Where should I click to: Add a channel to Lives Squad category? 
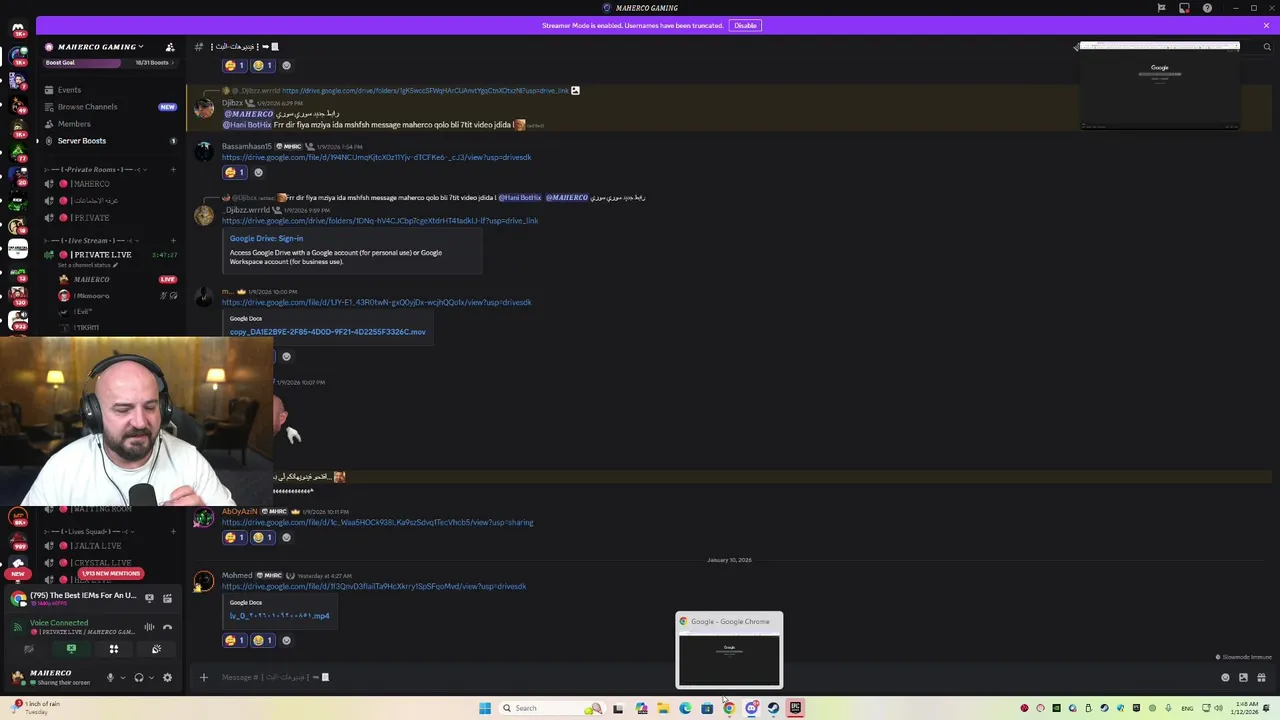(173, 532)
